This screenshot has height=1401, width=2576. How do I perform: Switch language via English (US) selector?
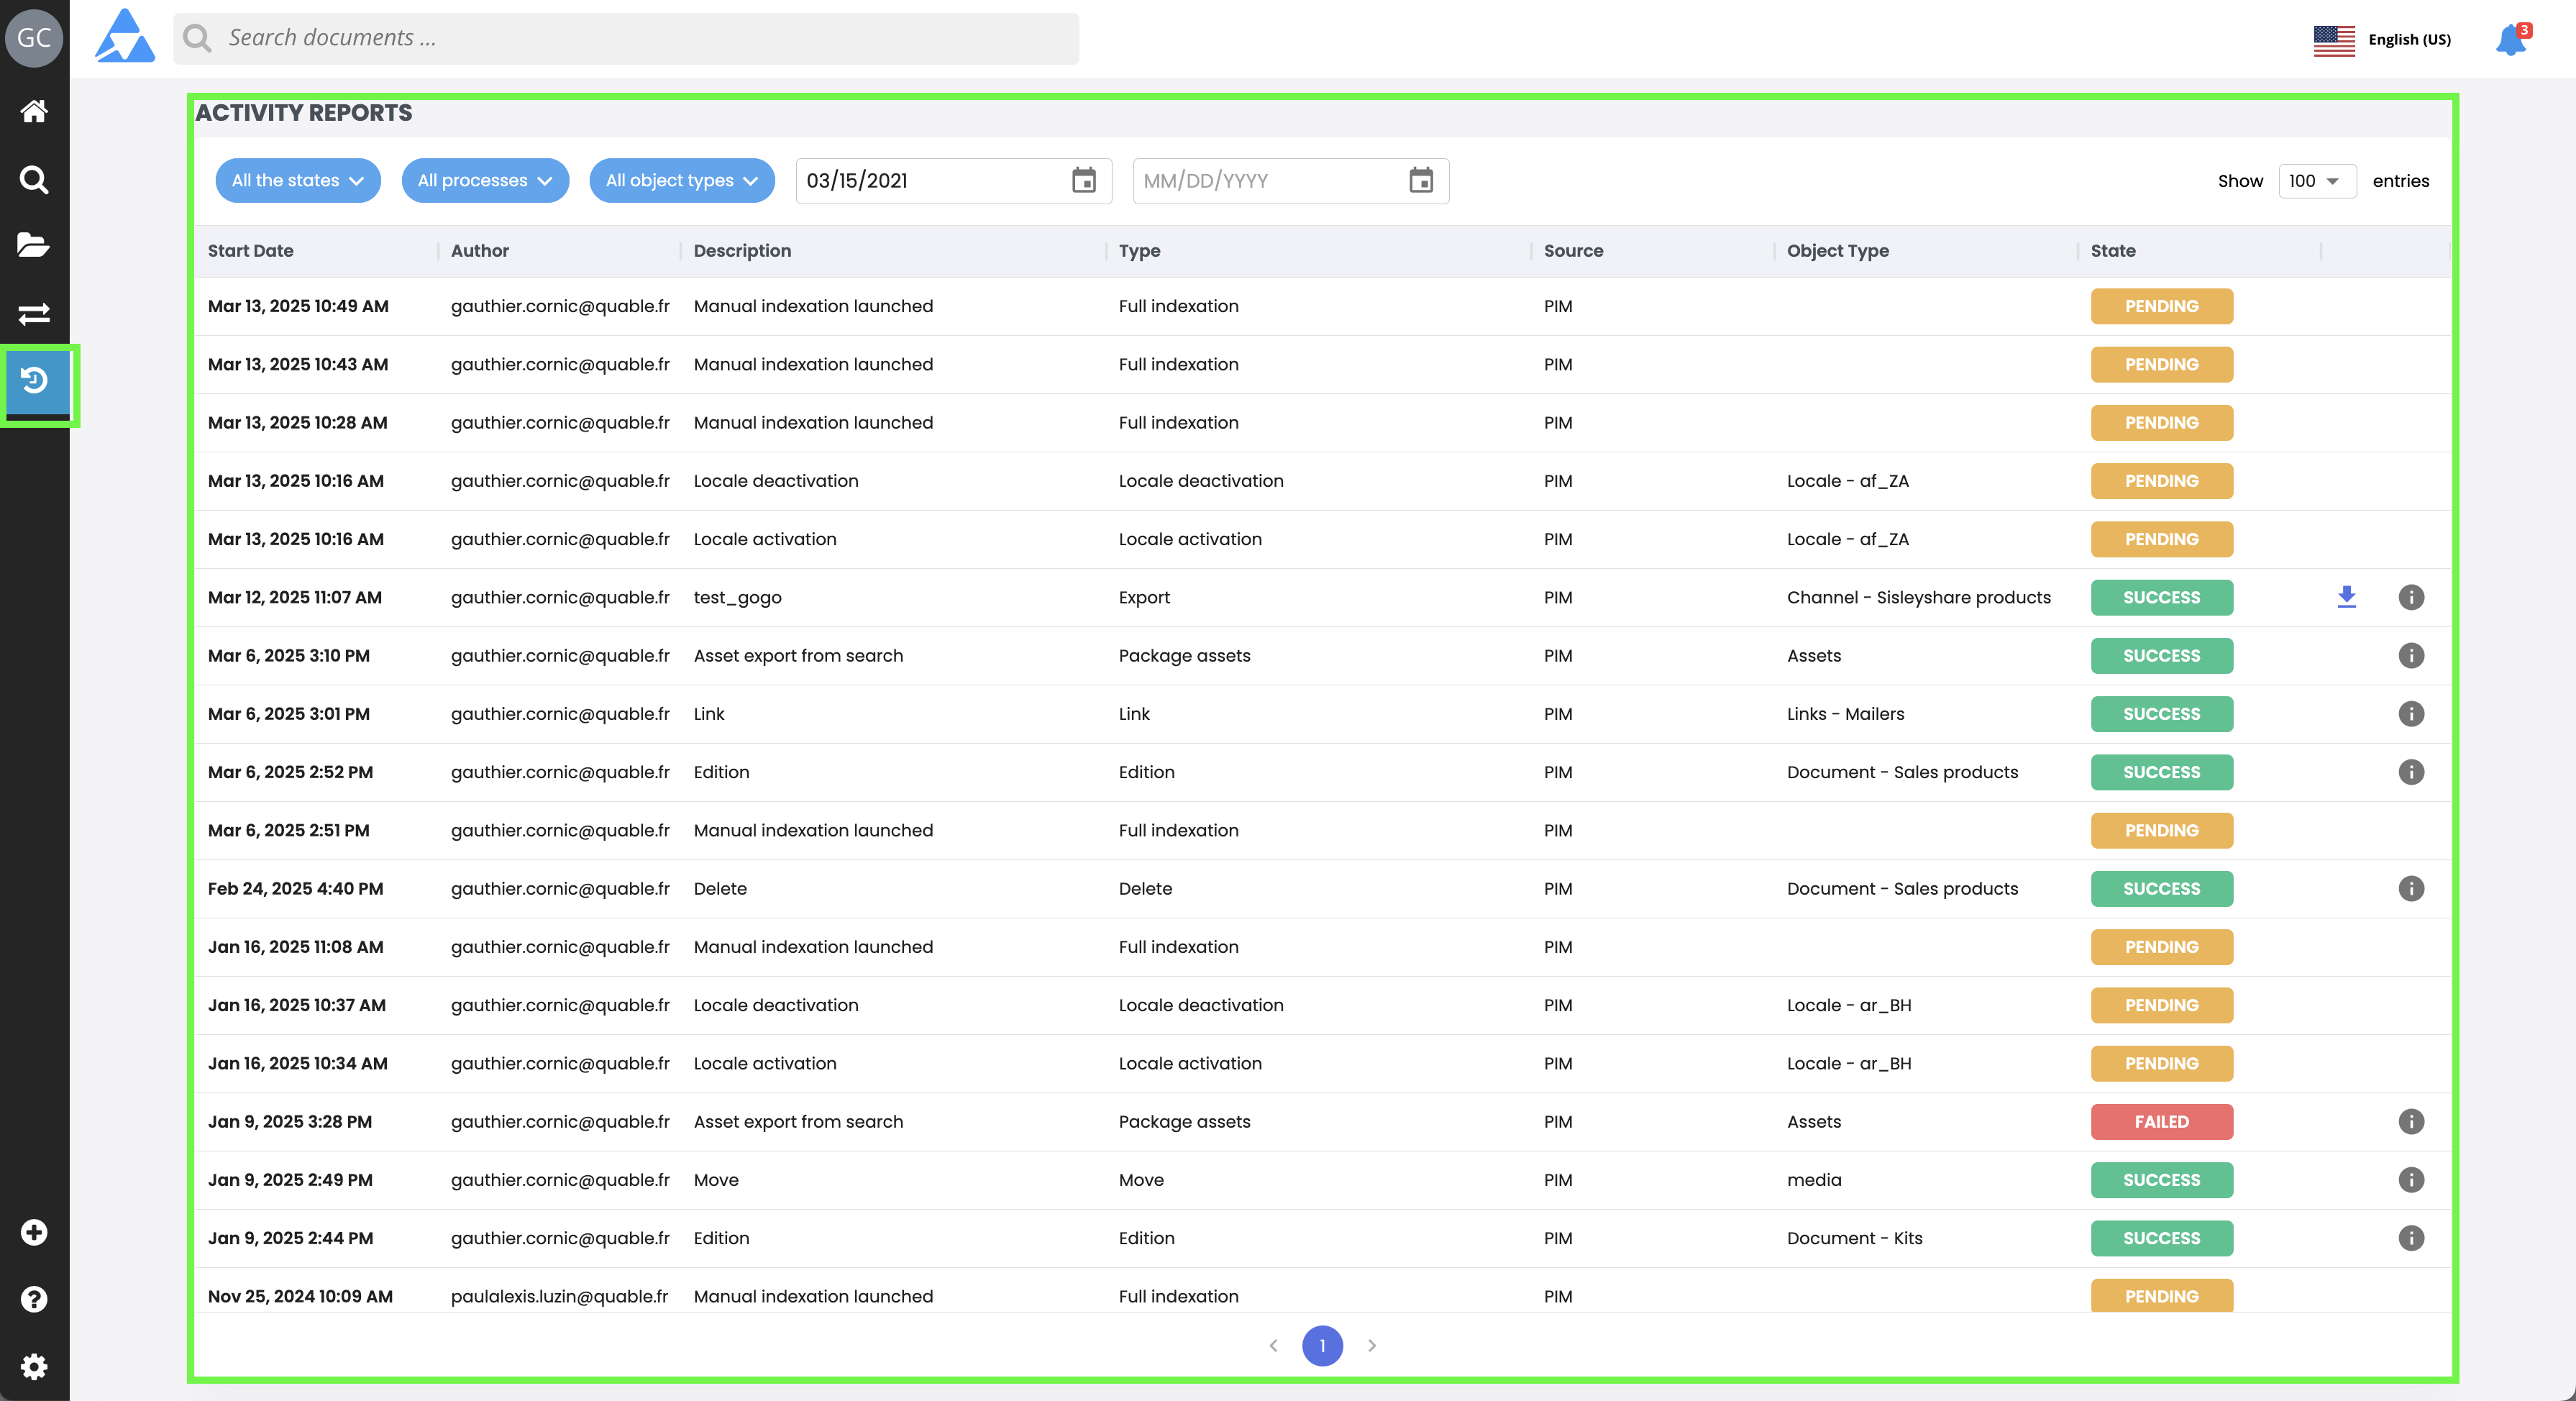click(x=2383, y=40)
